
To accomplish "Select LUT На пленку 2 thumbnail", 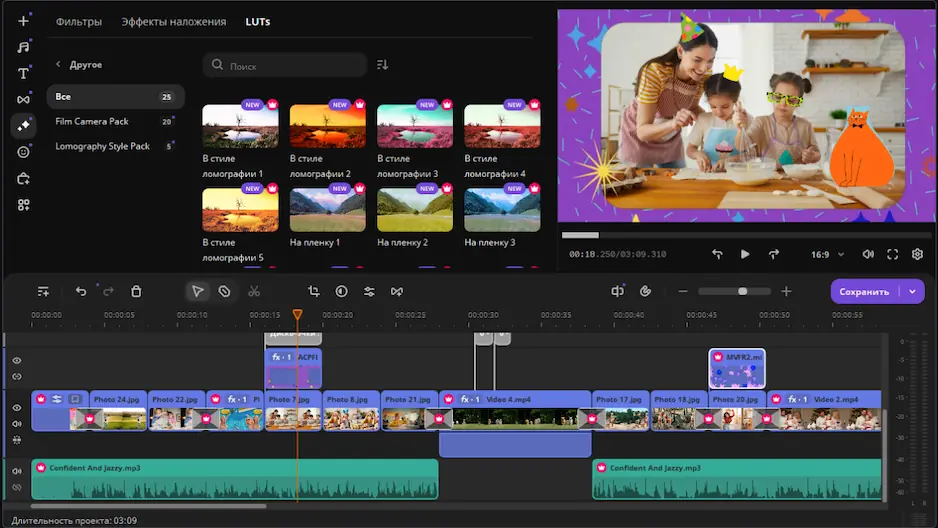I will pos(415,210).
